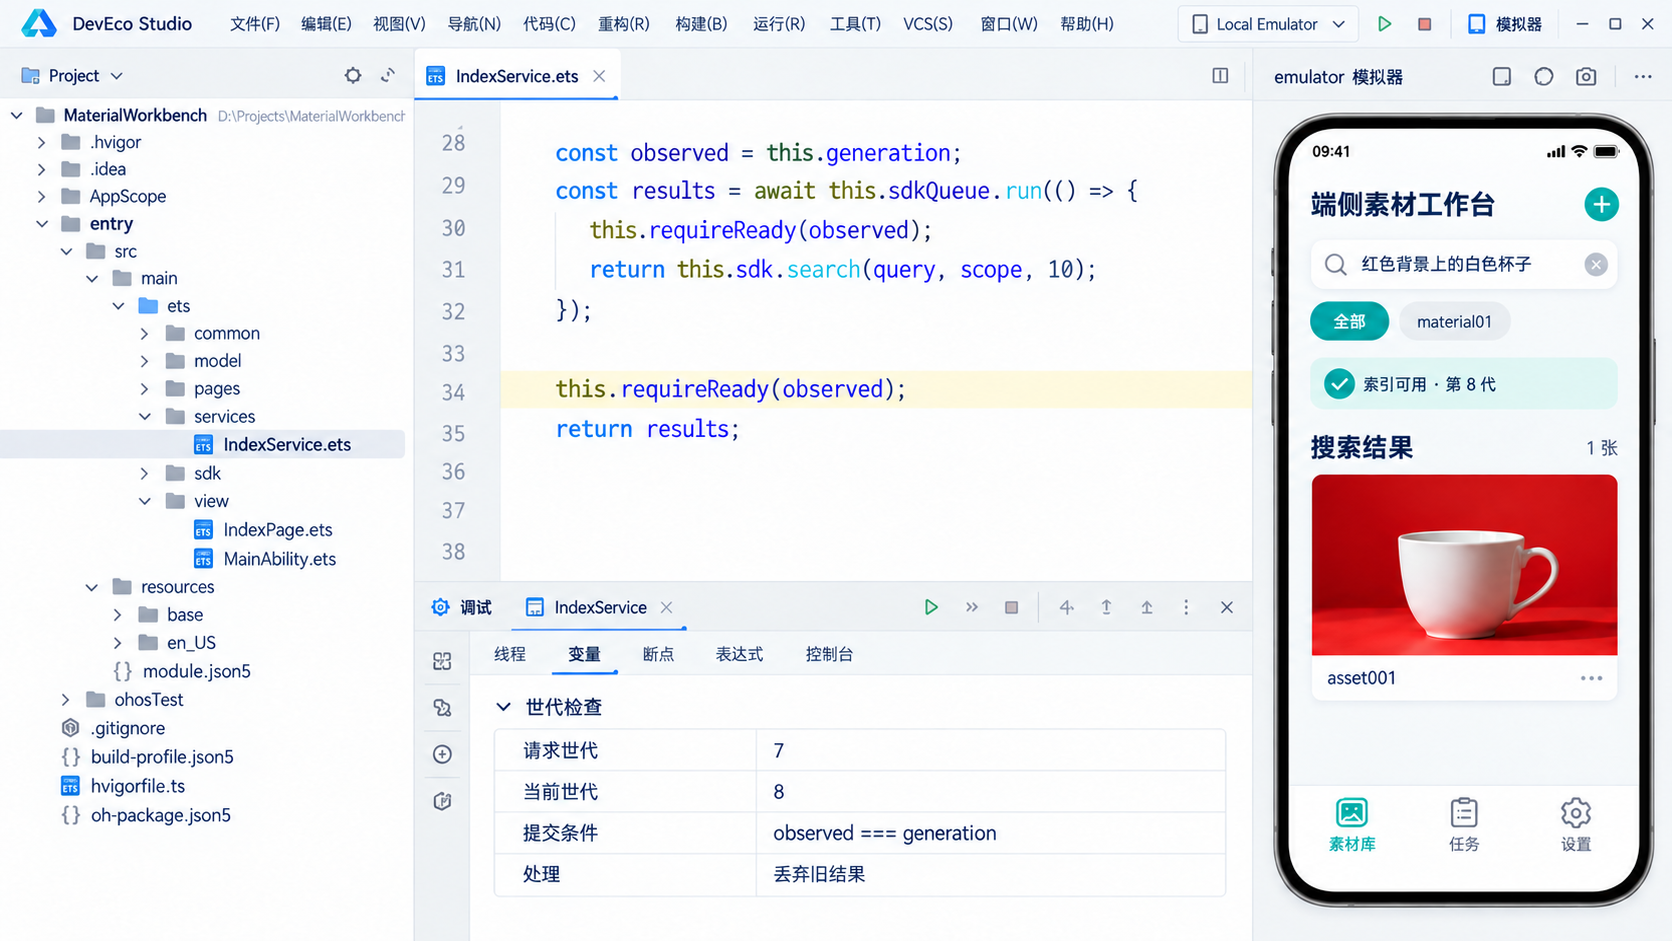1672x941 pixels.
Task: Switch to the 线程 debug tab
Action: tap(510, 654)
